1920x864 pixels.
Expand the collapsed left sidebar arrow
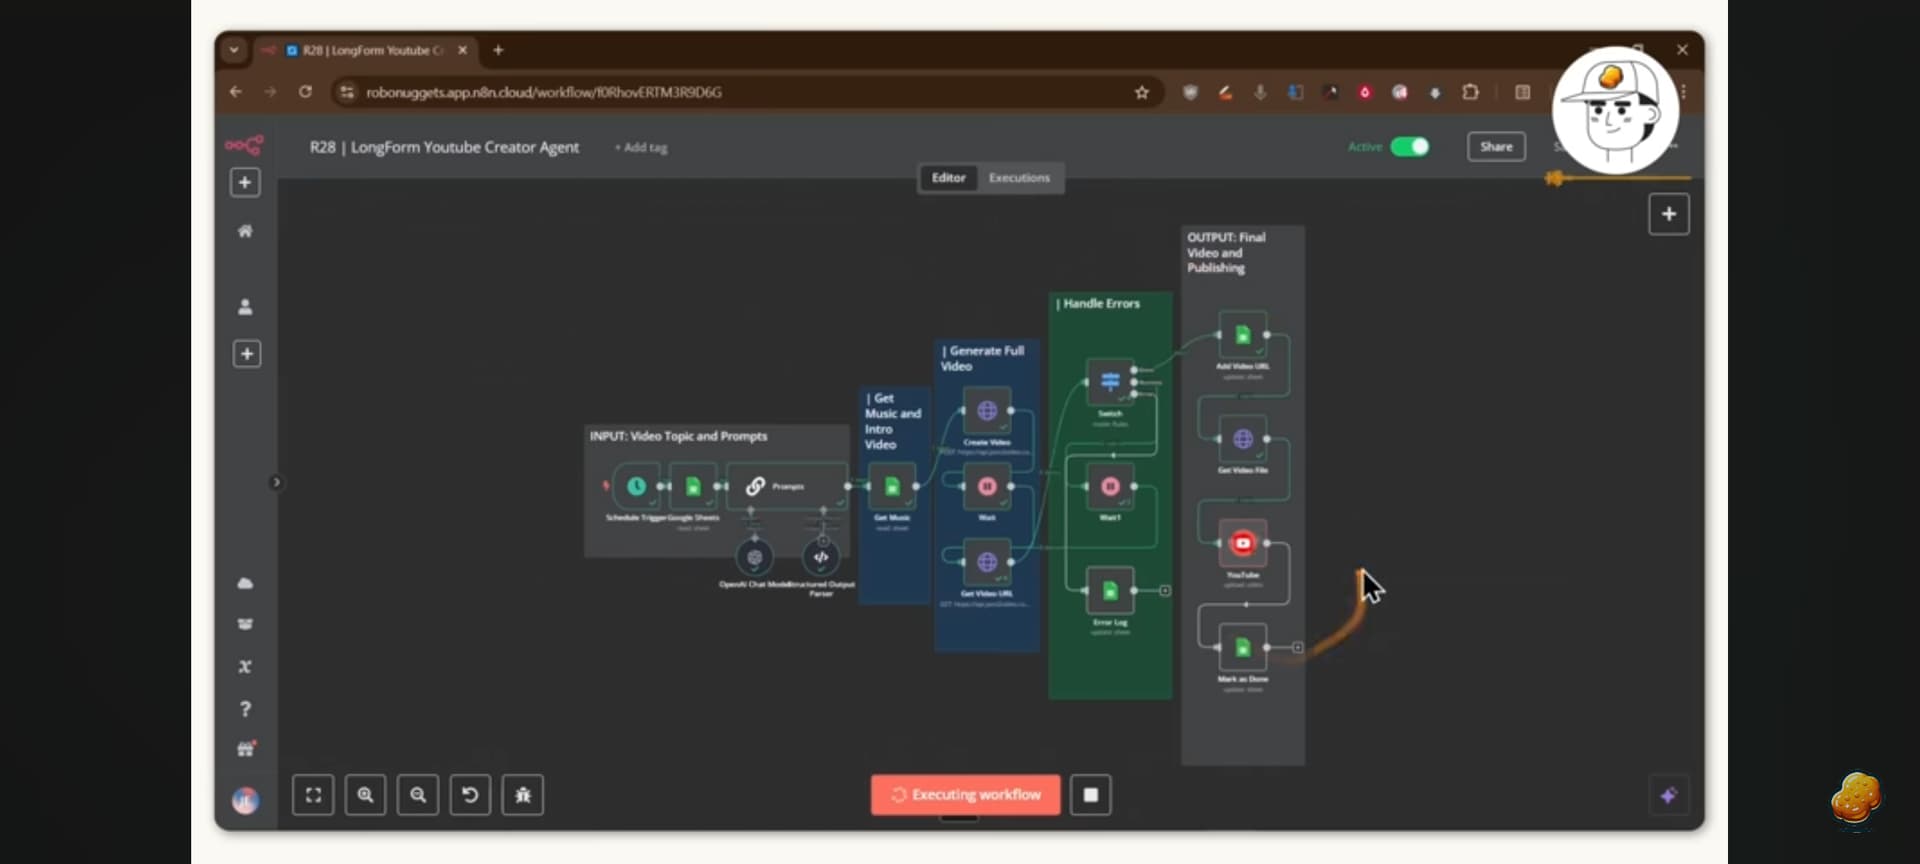[x=277, y=483]
